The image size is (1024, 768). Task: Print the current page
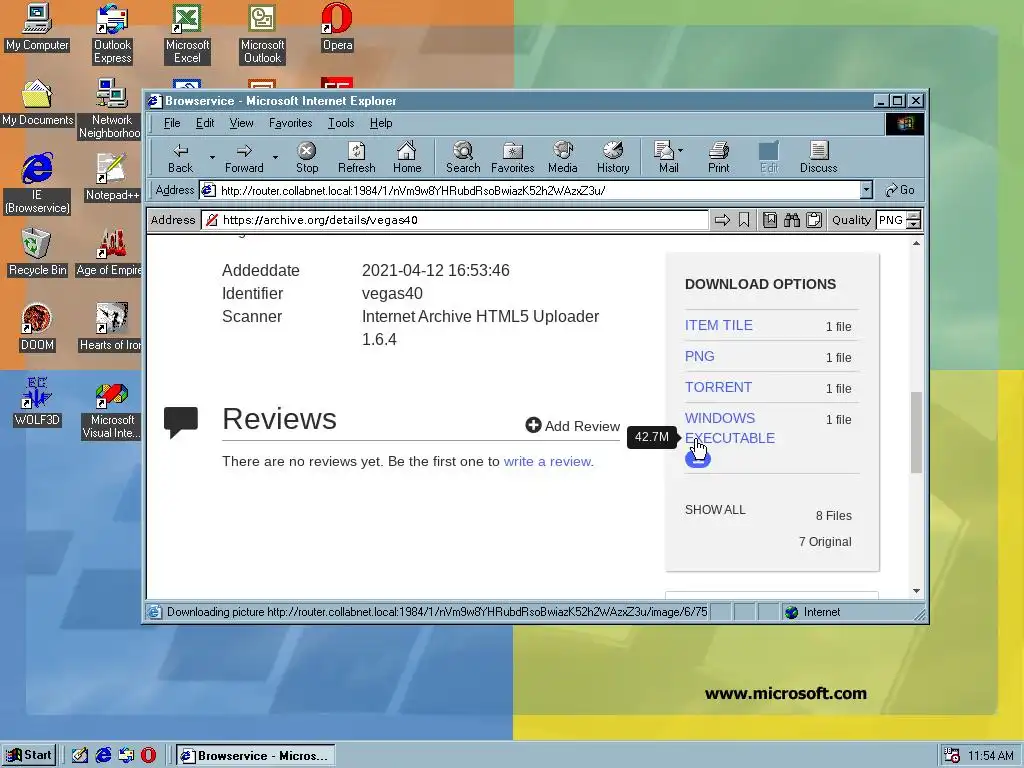[x=718, y=157]
